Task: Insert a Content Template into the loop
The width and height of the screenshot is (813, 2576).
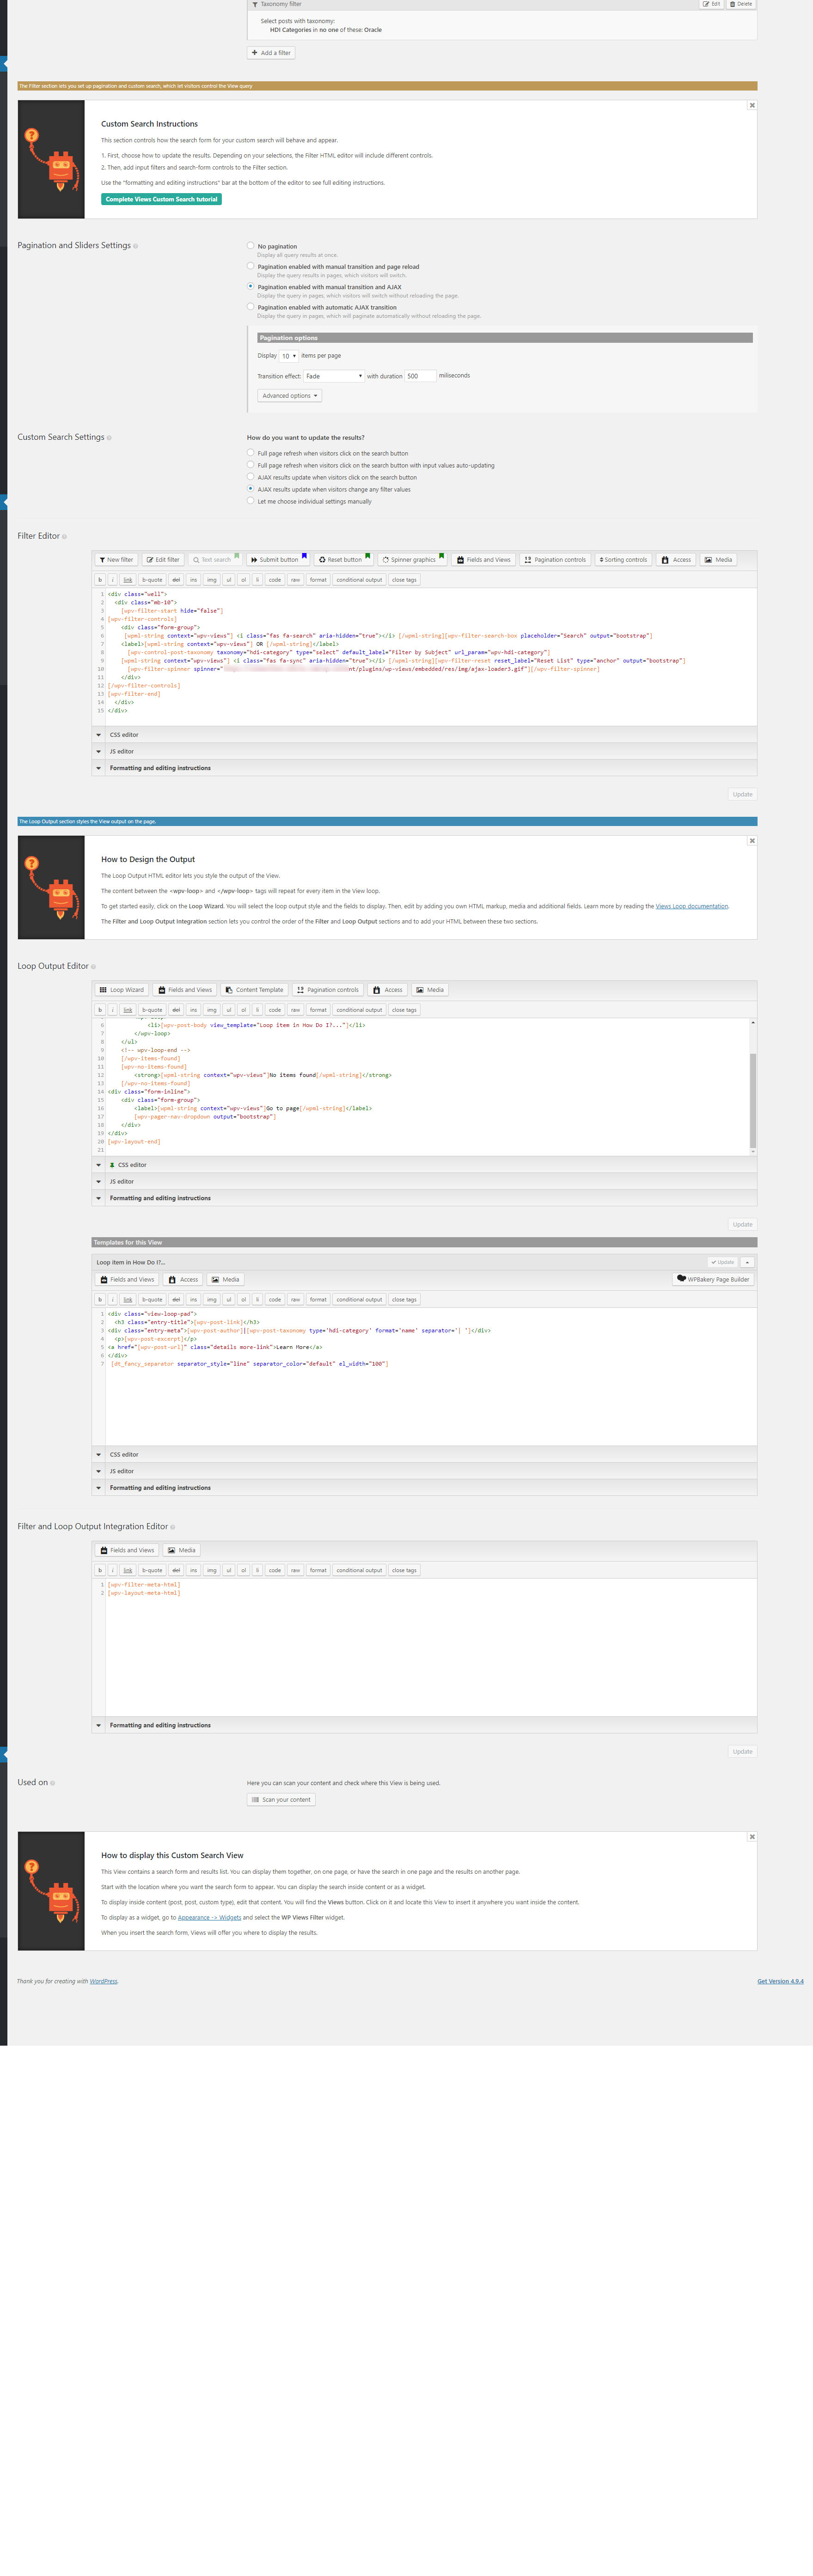Action: click(x=256, y=989)
